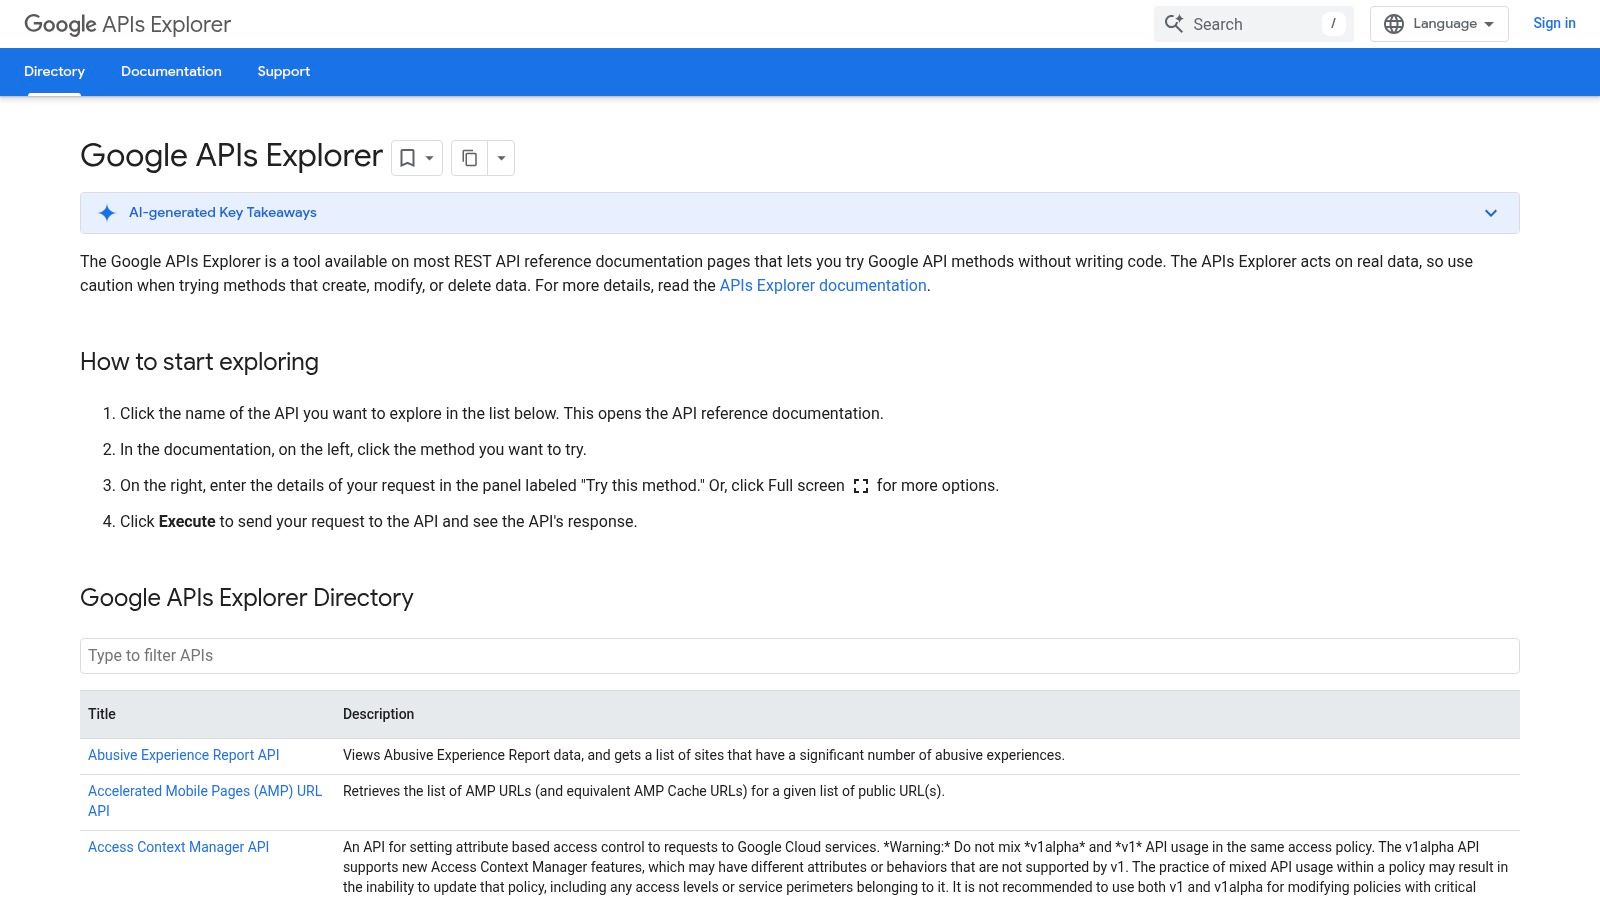The width and height of the screenshot is (1600, 900).
Task: Click the sparkle icon on the Key Takeaways banner
Action: pyautogui.click(x=105, y=213)
